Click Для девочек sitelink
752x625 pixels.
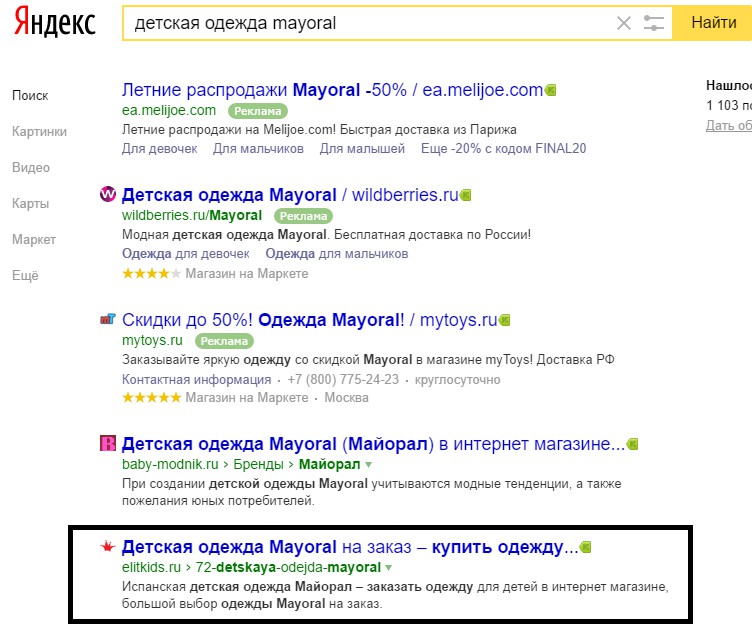[x=159, y=149]
